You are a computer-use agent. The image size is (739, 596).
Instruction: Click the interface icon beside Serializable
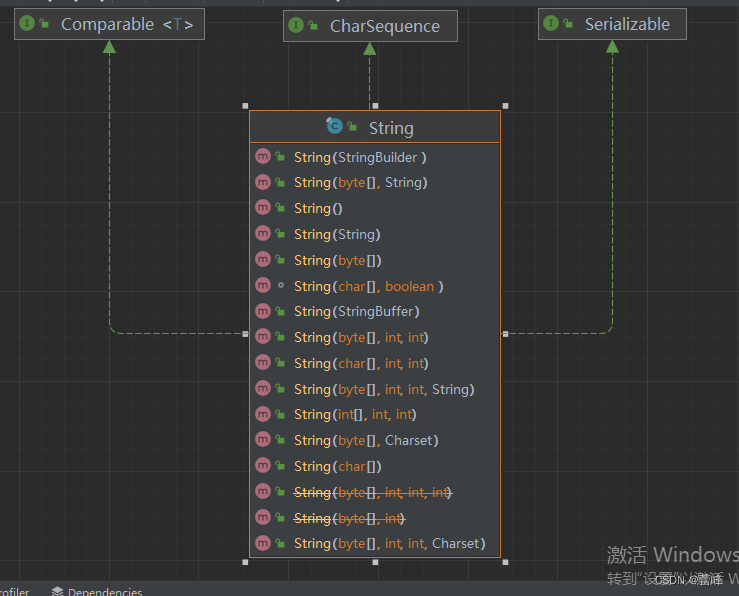click(x=551, y=23)
